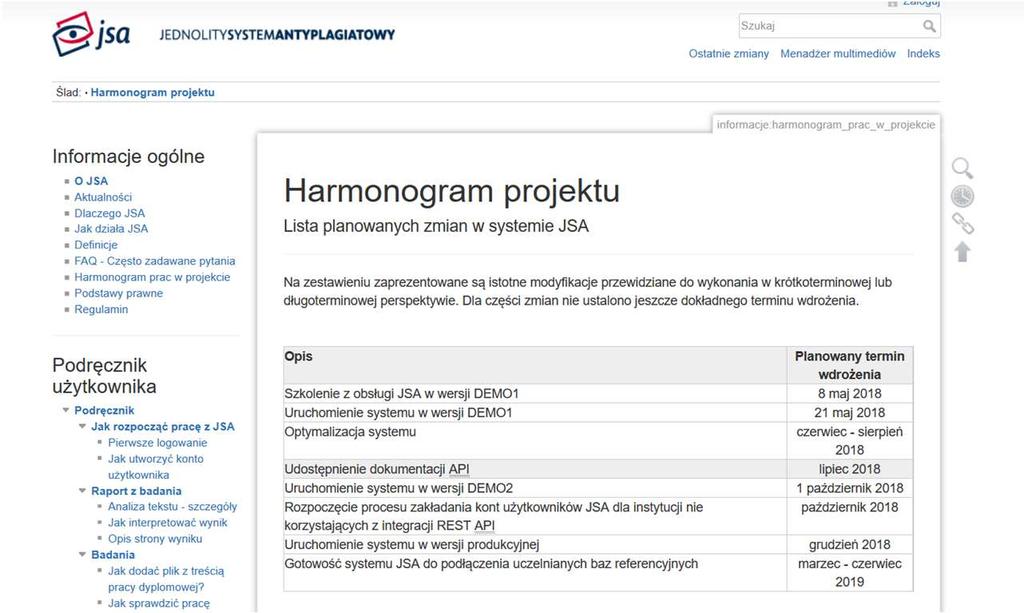Click Udostępnienie dokumentacji API cell

(x=536, y=469)
